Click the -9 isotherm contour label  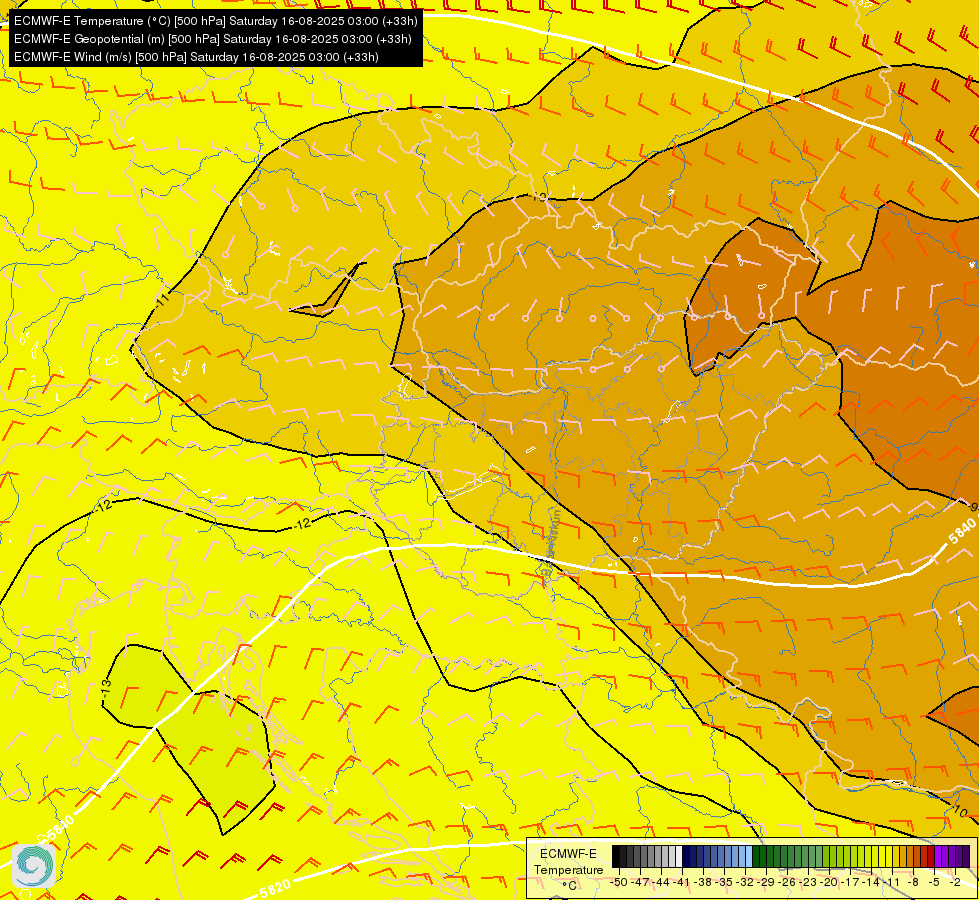click(x=973, y=507)
